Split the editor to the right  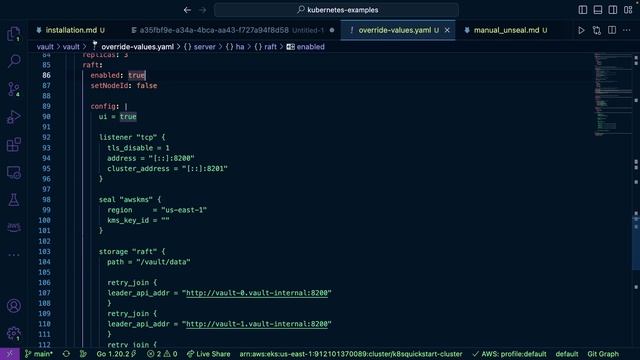pyautogui.click(x=612, y=30)
